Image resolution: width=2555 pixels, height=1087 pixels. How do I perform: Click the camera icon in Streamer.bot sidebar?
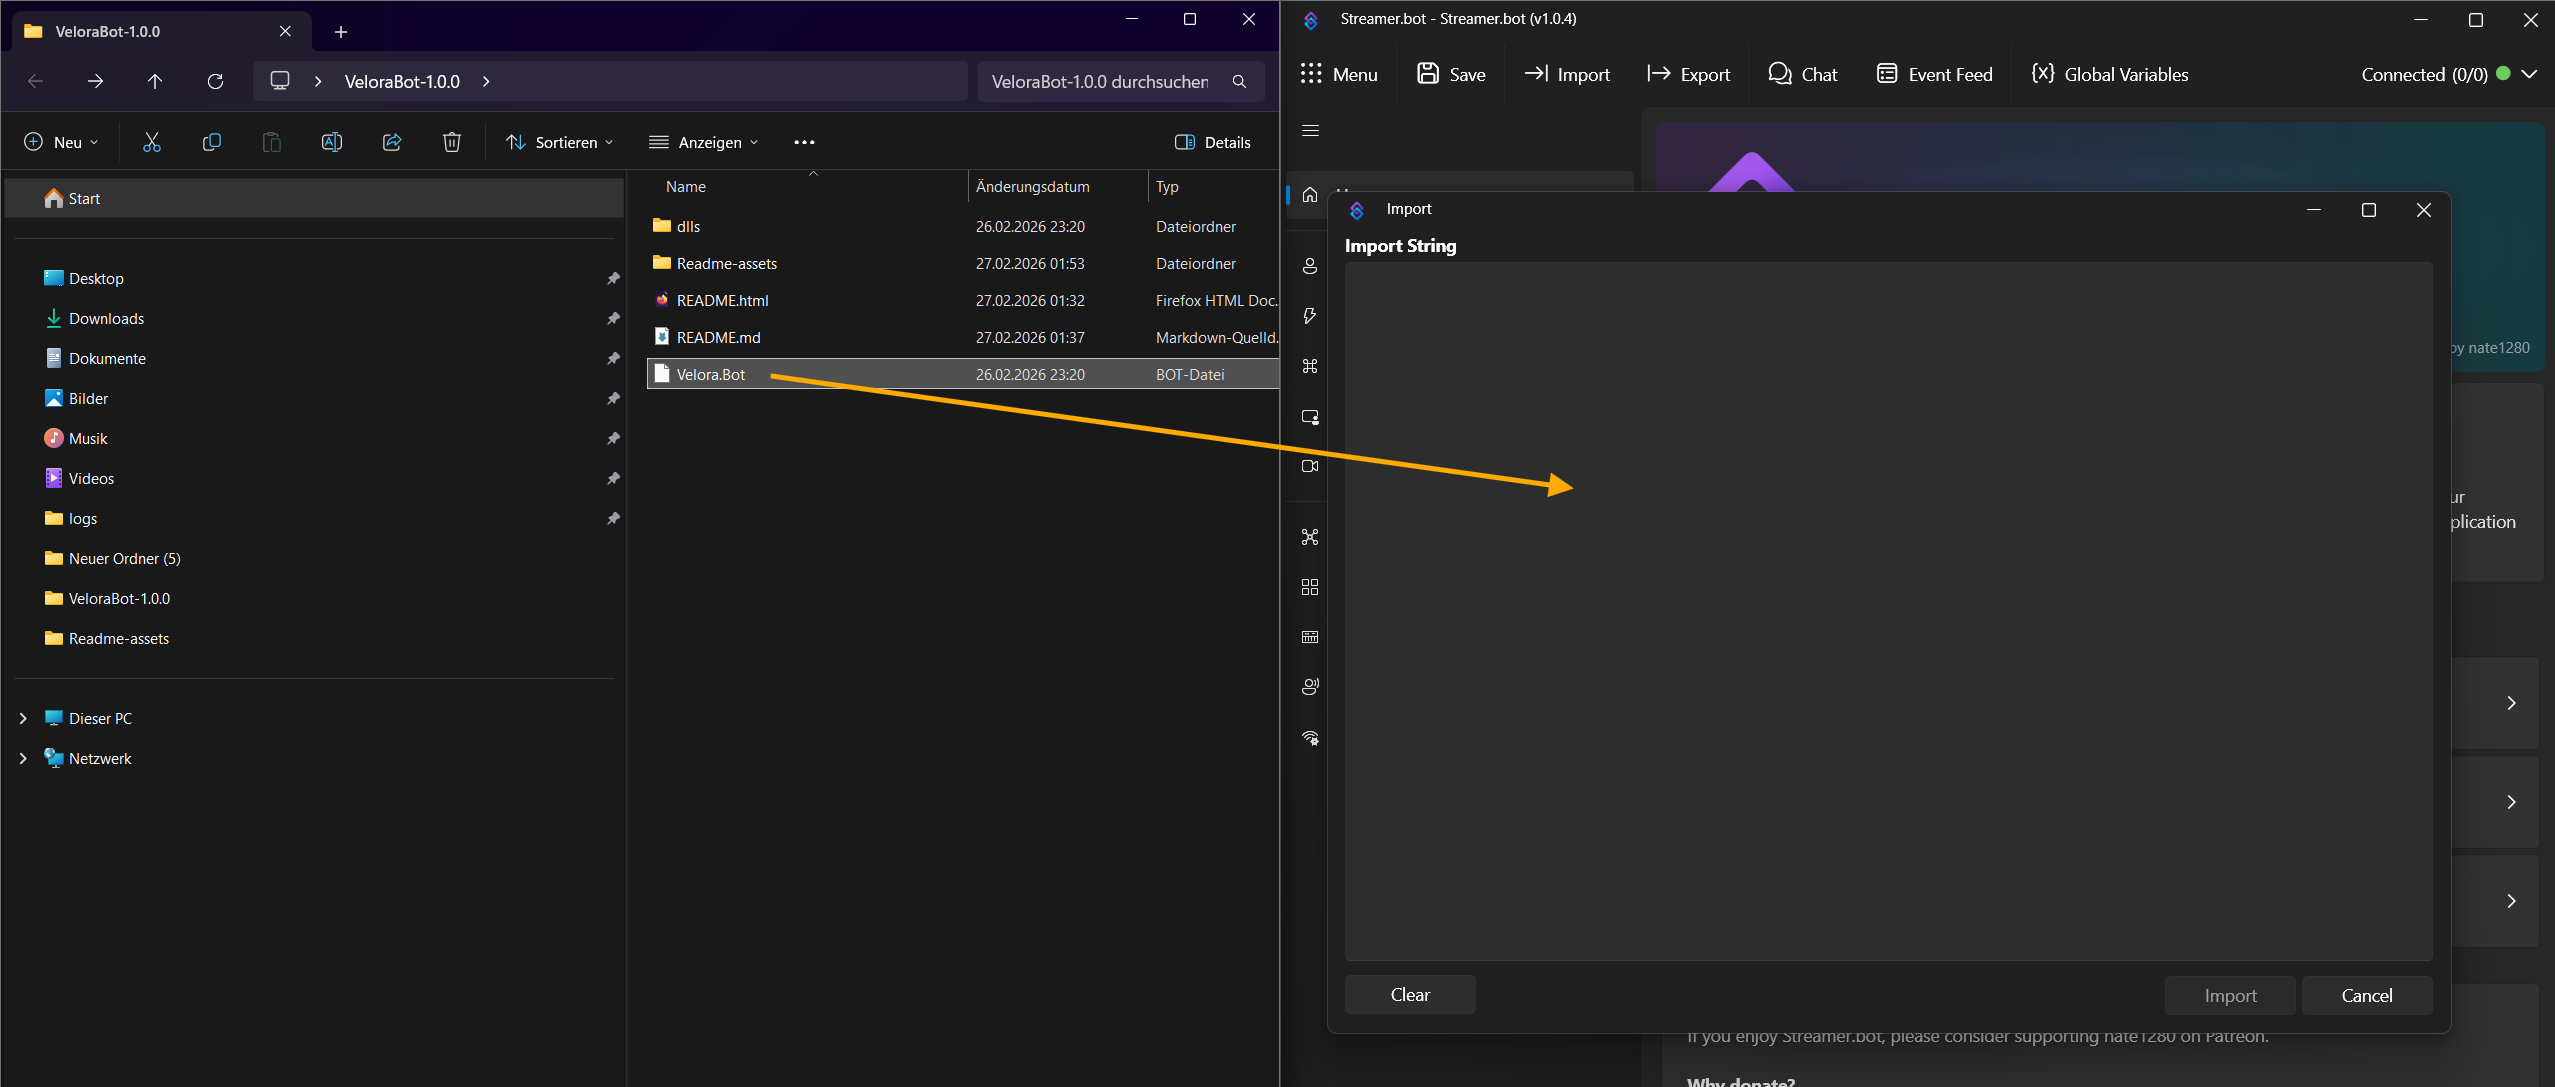(1310, 466)
